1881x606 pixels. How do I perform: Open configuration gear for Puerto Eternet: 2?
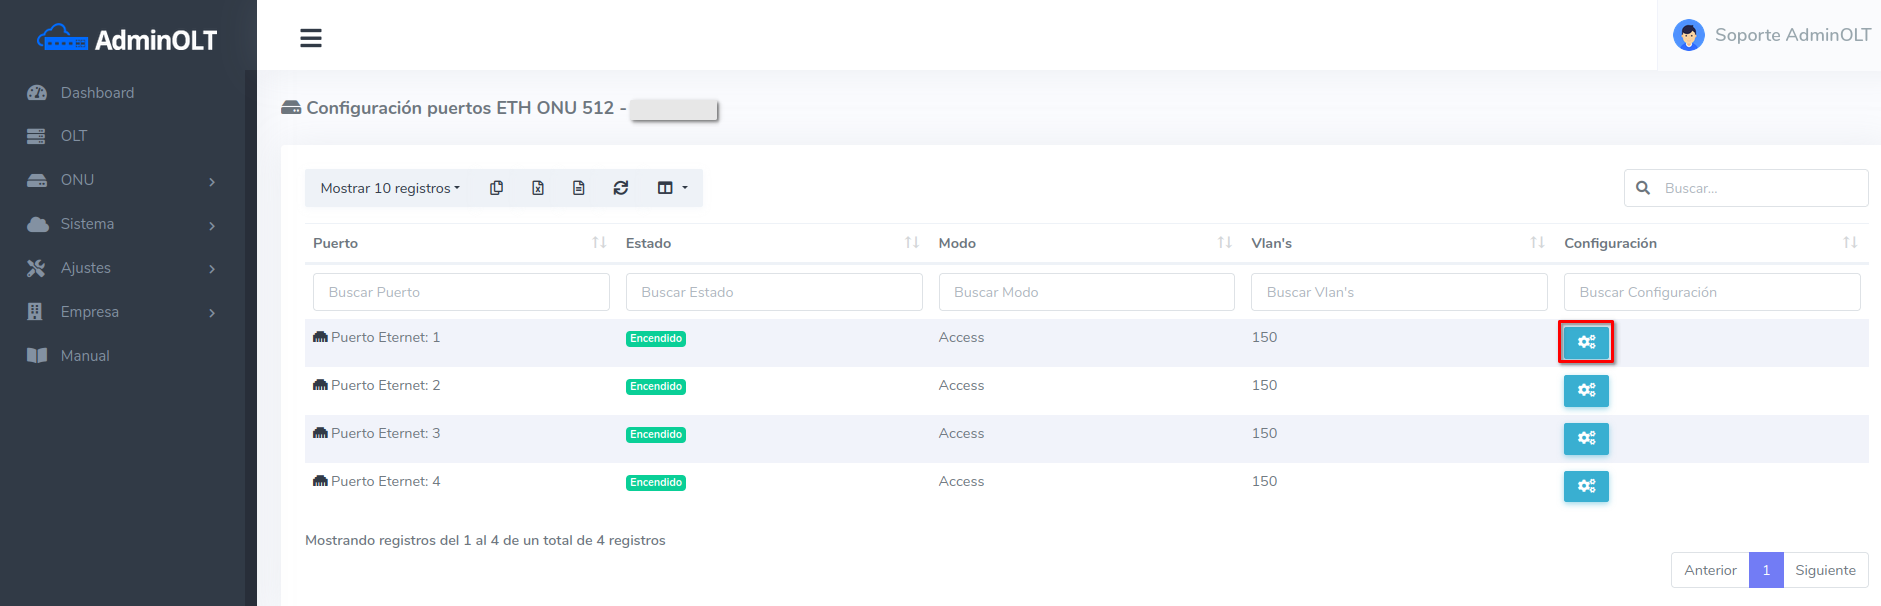[x=1586, y=390]
